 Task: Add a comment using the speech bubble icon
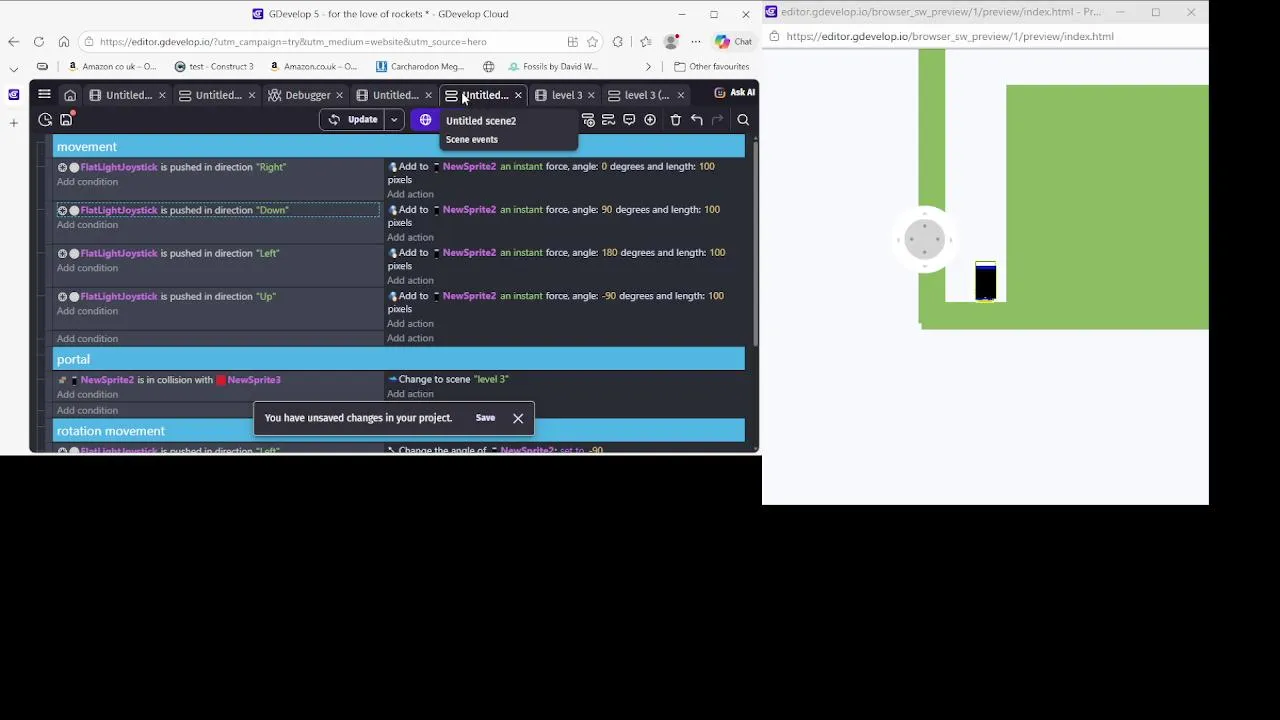click(x=629, y=120)
